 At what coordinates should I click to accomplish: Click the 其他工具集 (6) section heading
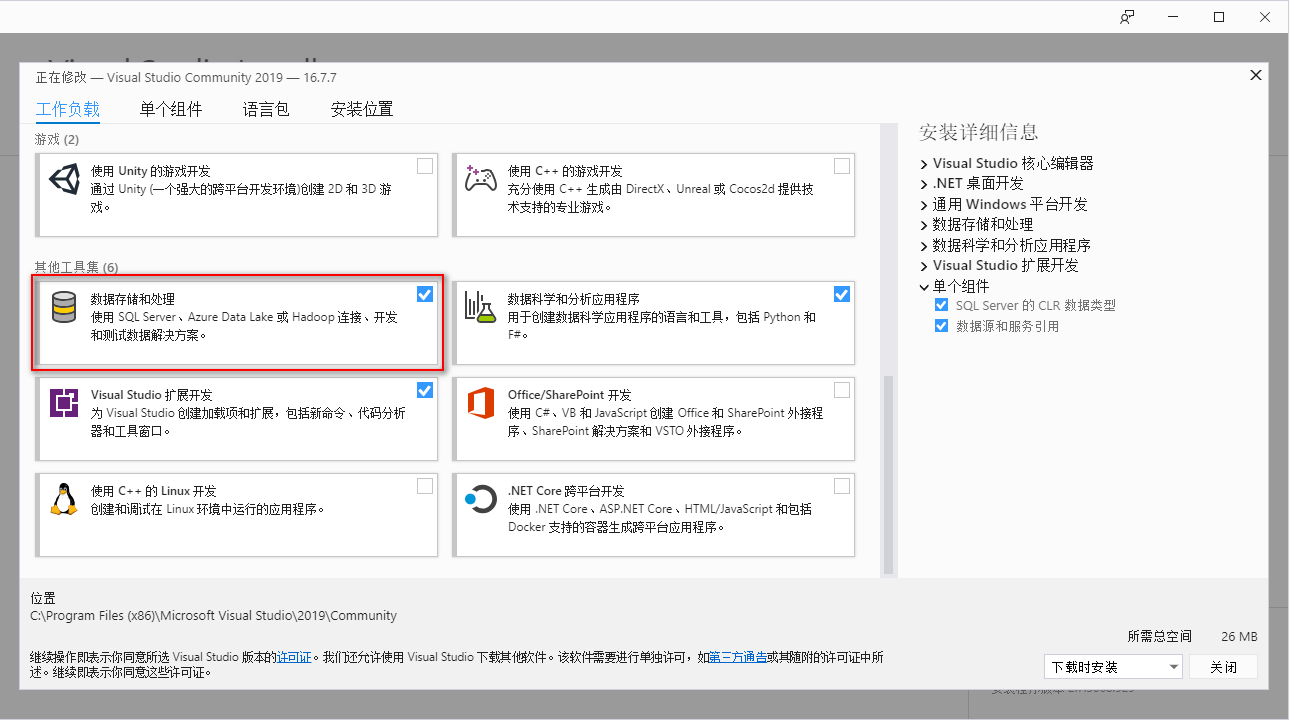76,267
